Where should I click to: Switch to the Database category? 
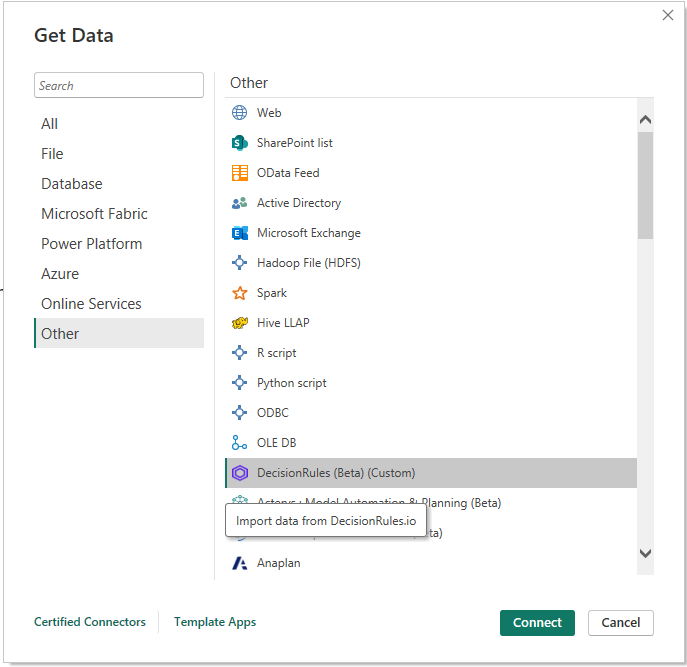72,184
